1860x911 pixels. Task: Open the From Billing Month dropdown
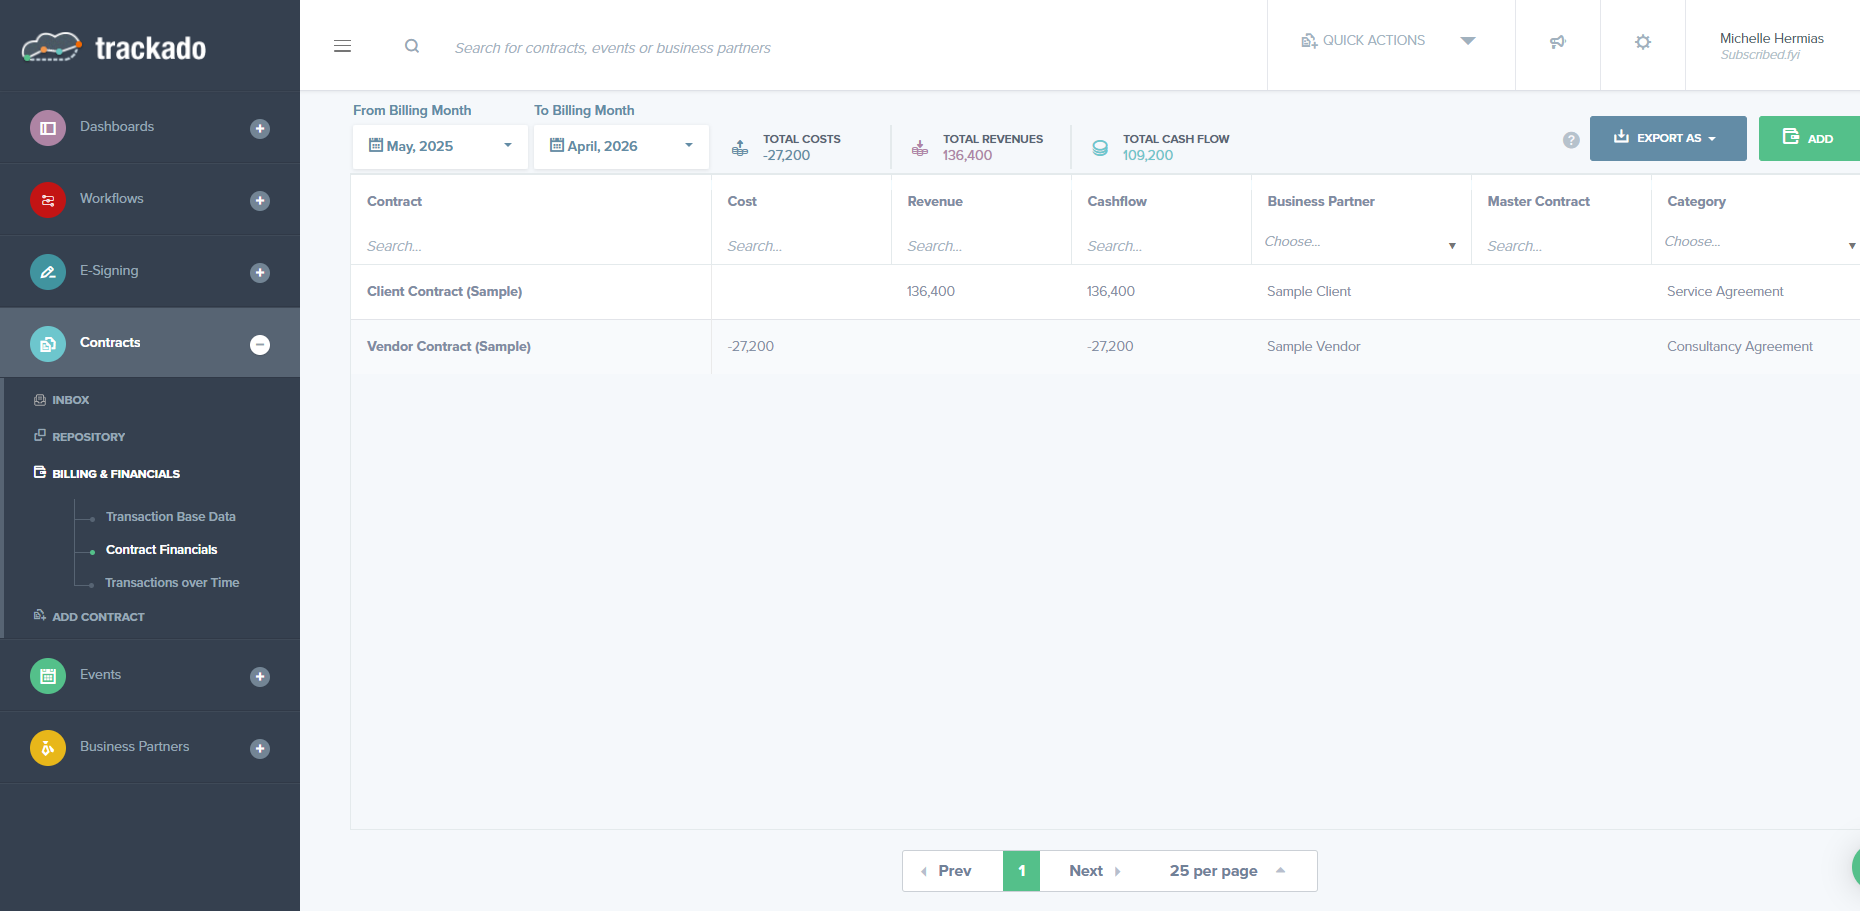pyautogui.click(x=440, y=146)
